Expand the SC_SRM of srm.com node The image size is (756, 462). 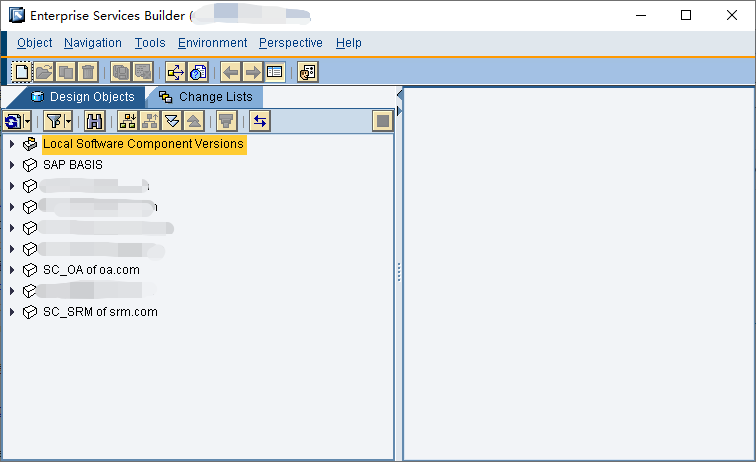click(12, 312)
